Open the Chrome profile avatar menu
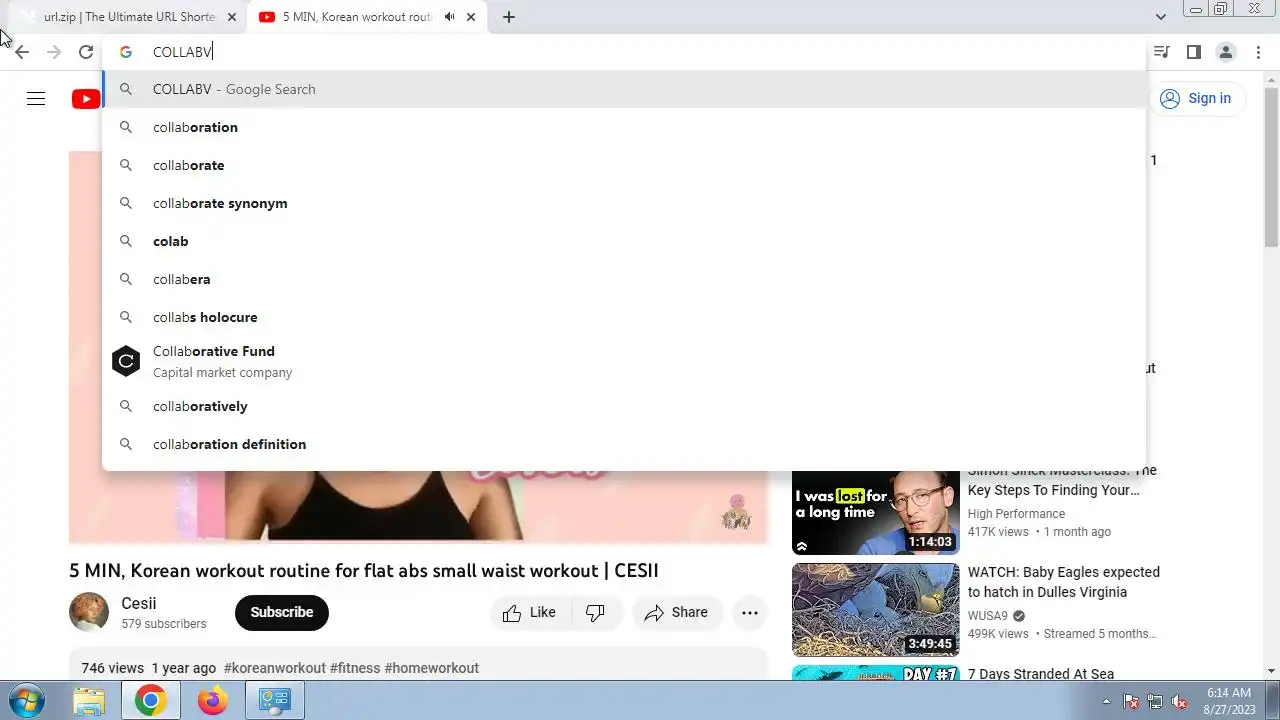This screenshot has width=1280, height=720. (x=1226, y=52)
